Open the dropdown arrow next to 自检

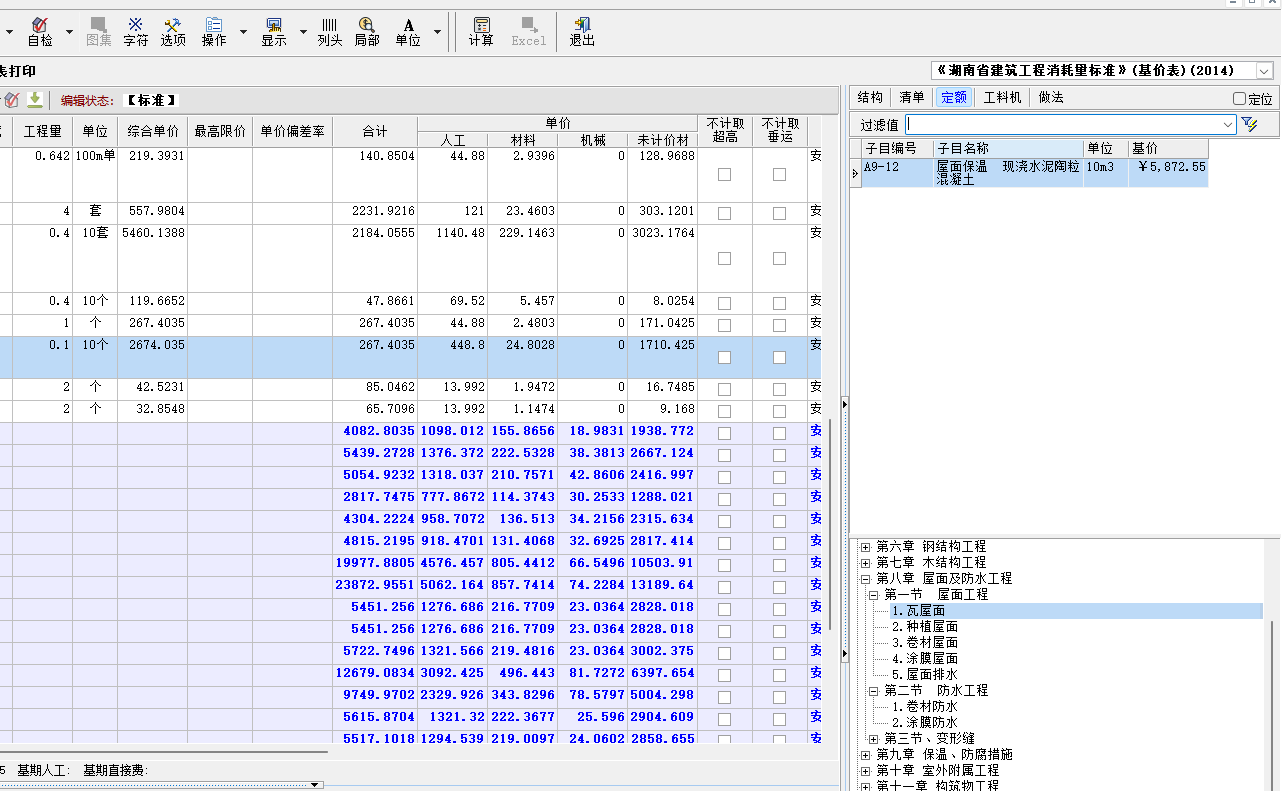point(69,32)
